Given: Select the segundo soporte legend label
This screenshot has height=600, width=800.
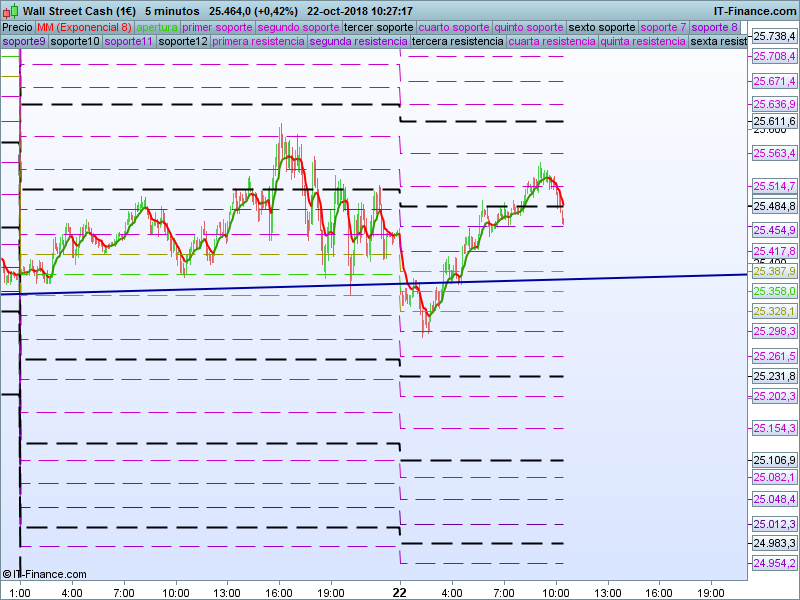Looking at the screenshot, I should pyautogui.click(x=298, y=28).
